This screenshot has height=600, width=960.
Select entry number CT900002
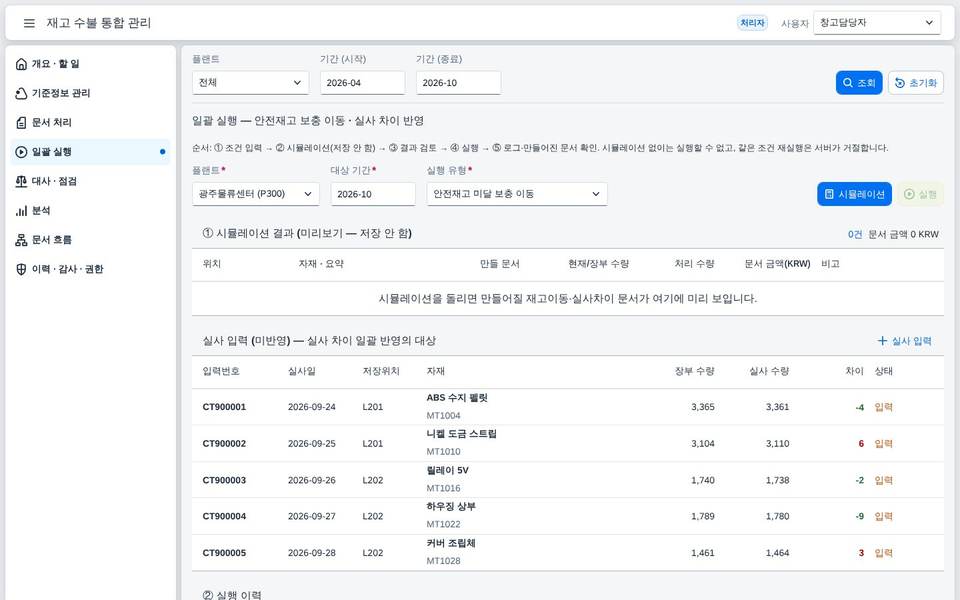pos(224,443)
